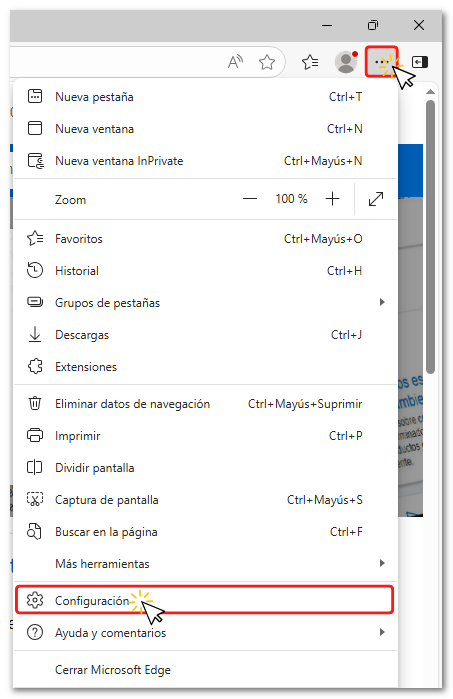Open the Favorites list toolbar icon
453x699 pixels.
coord(310,62)
